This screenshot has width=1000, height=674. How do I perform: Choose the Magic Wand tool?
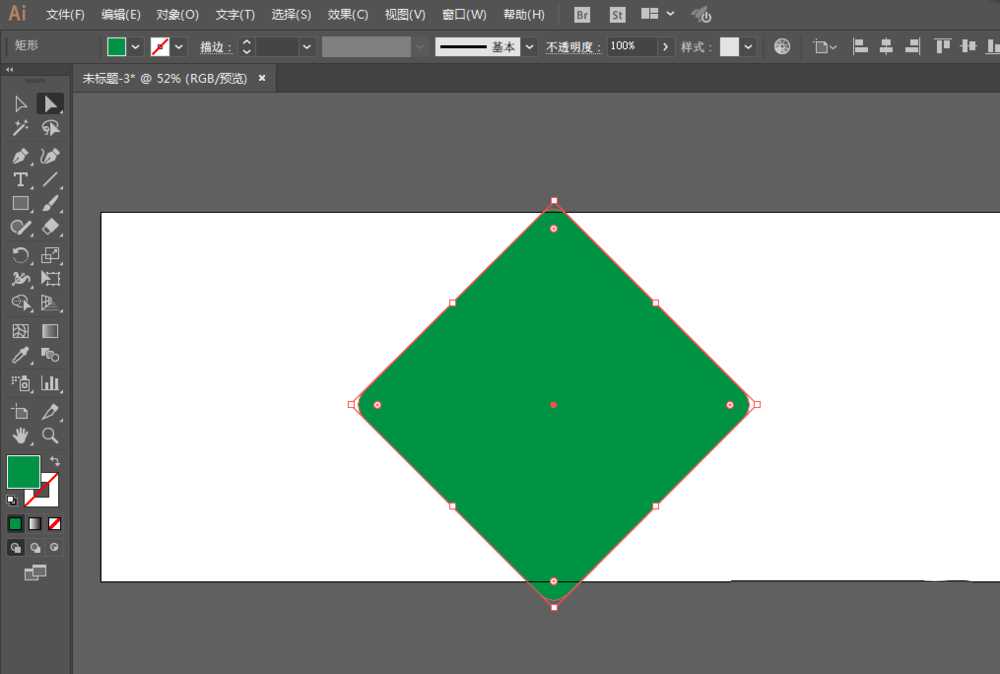point(20,128)
